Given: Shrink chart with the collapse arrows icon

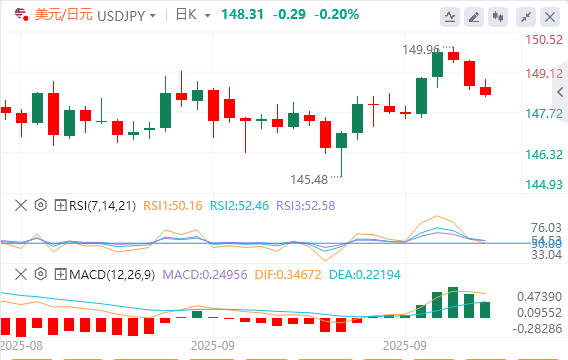Looking at the screenshot, I should 526,17.
